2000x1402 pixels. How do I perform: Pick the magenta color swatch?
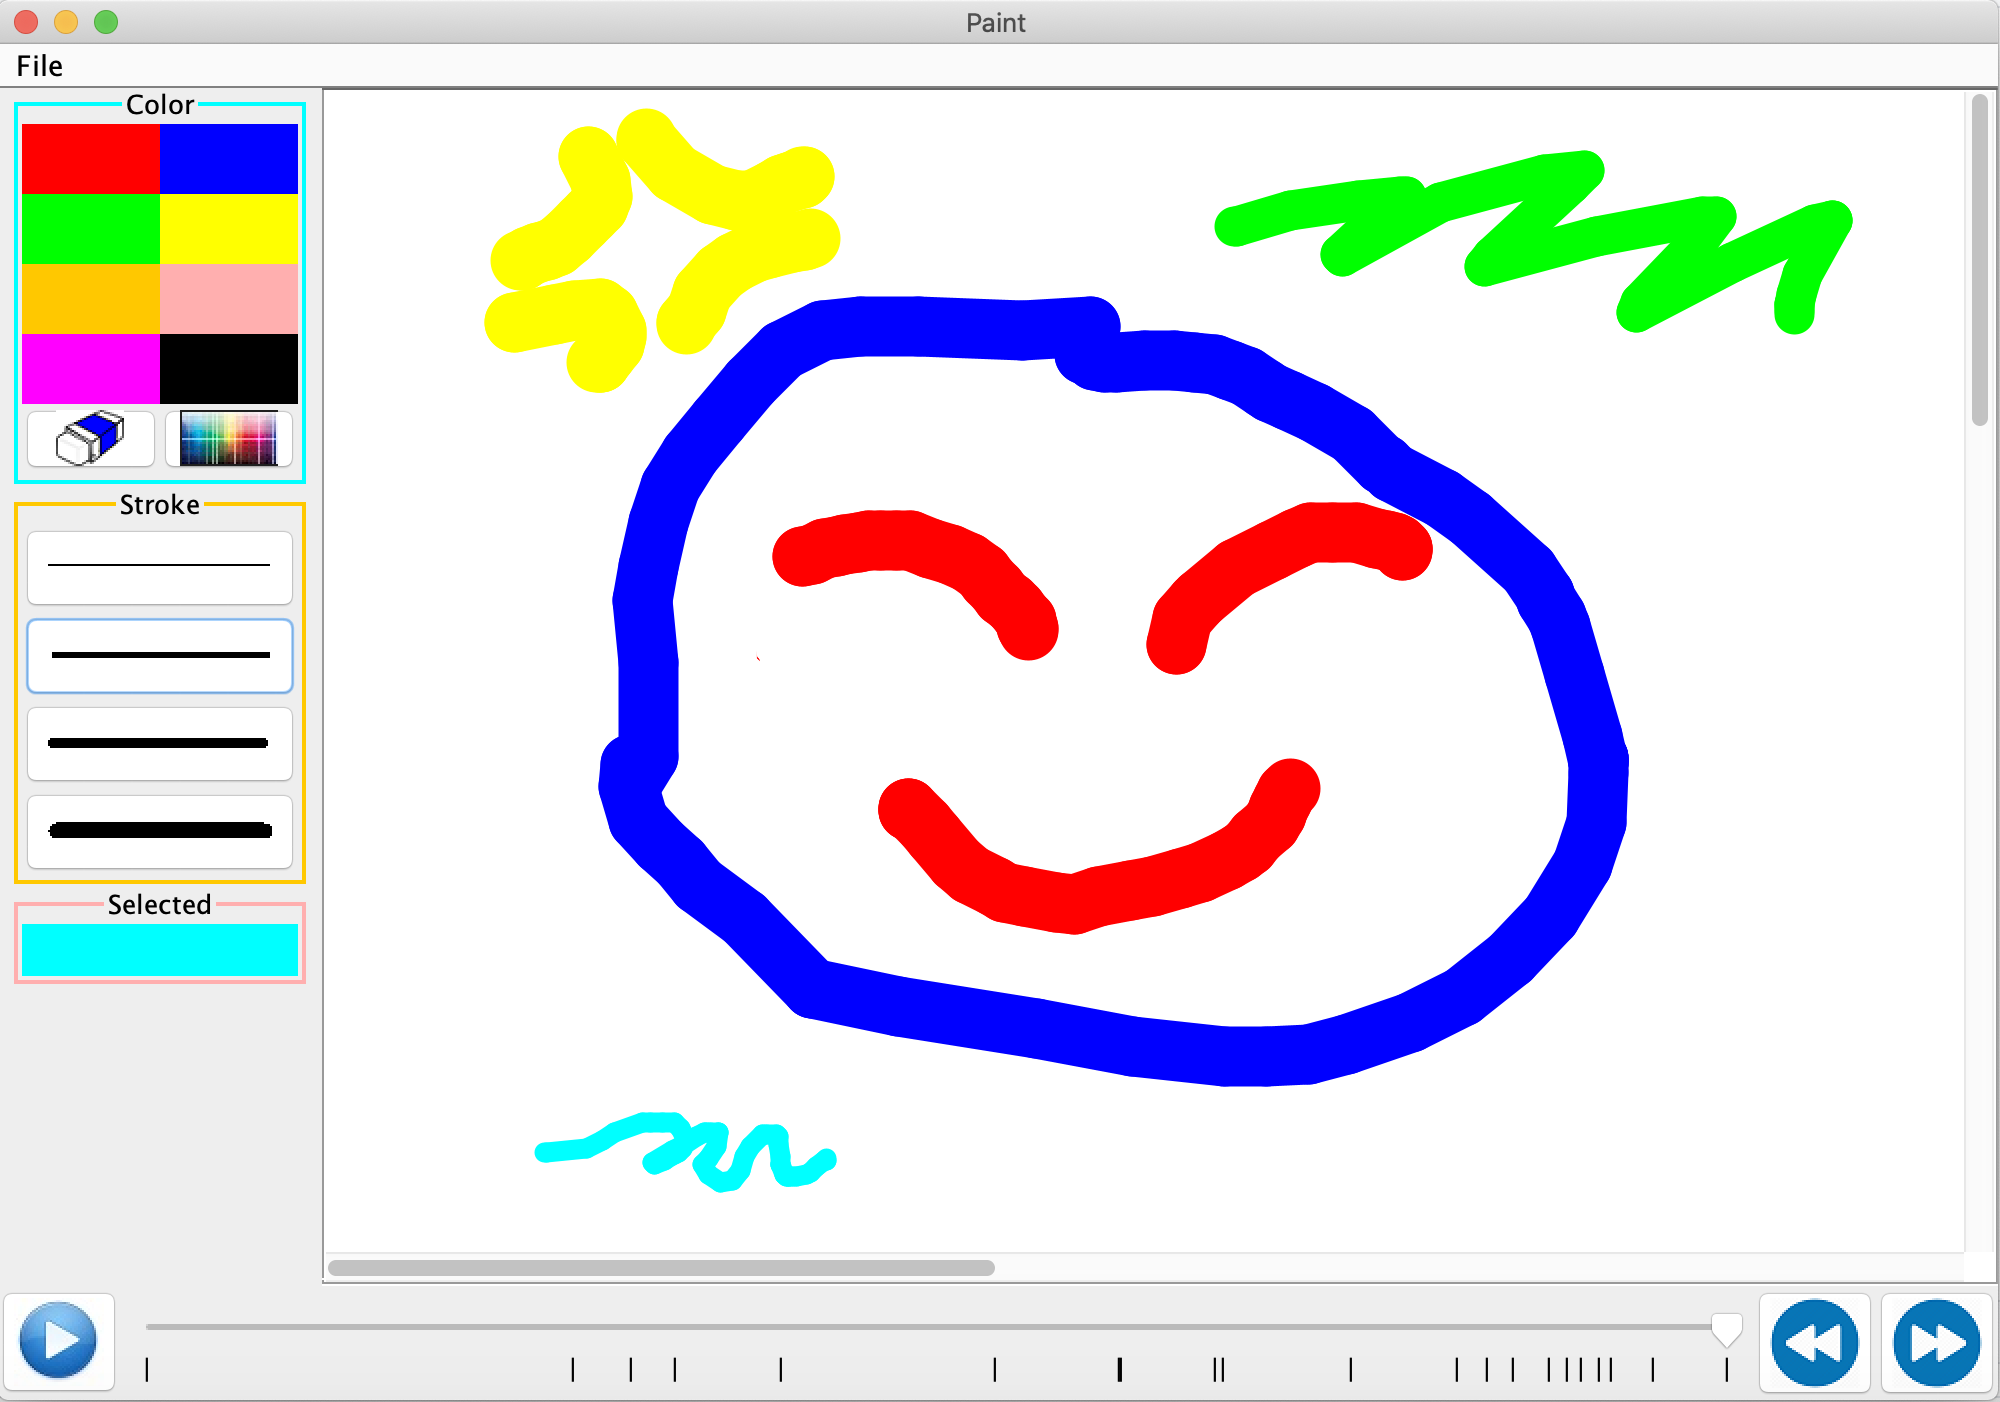tap(91, 369)
